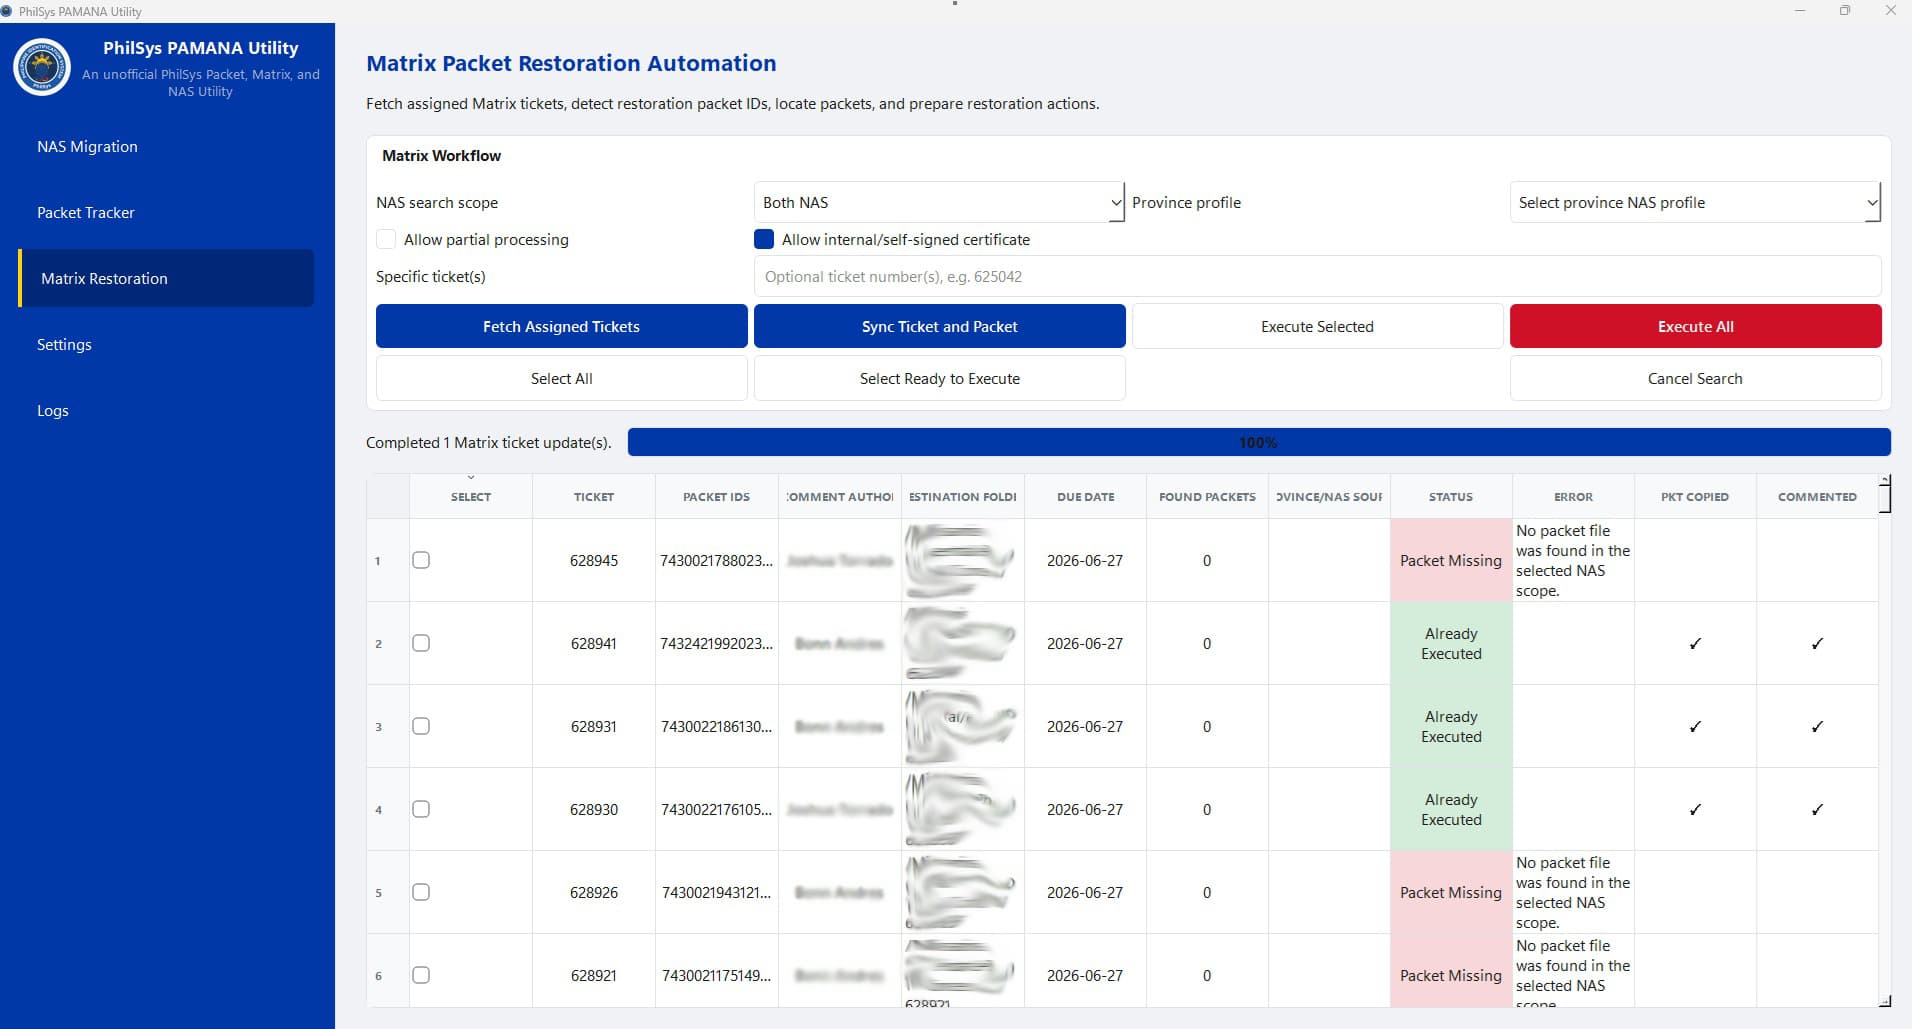Uncheck Allow internal/self-signed certificate

(764, 240)
